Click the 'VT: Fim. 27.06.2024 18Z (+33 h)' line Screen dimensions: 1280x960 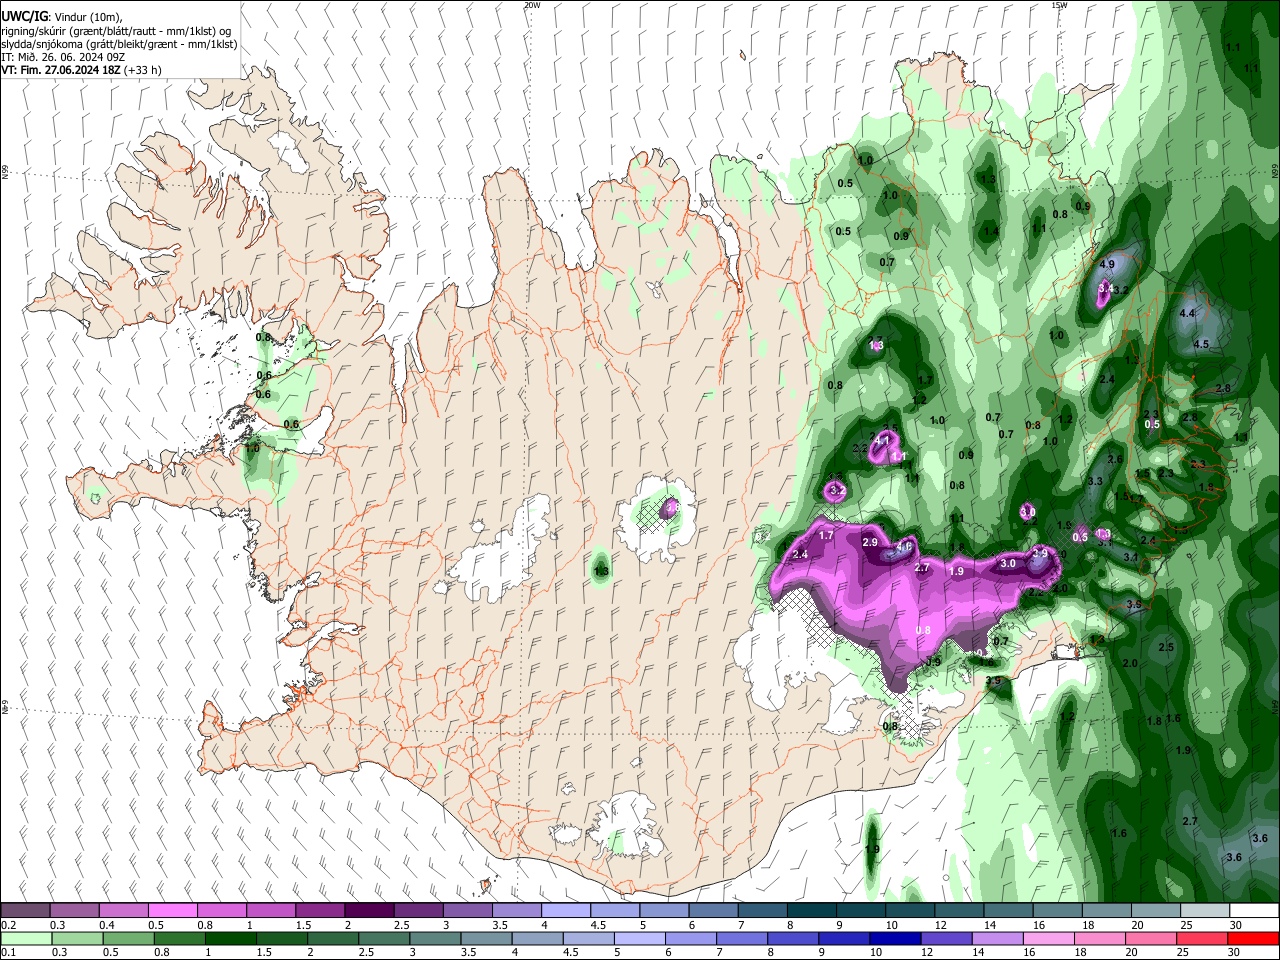[x=82, y=70]
